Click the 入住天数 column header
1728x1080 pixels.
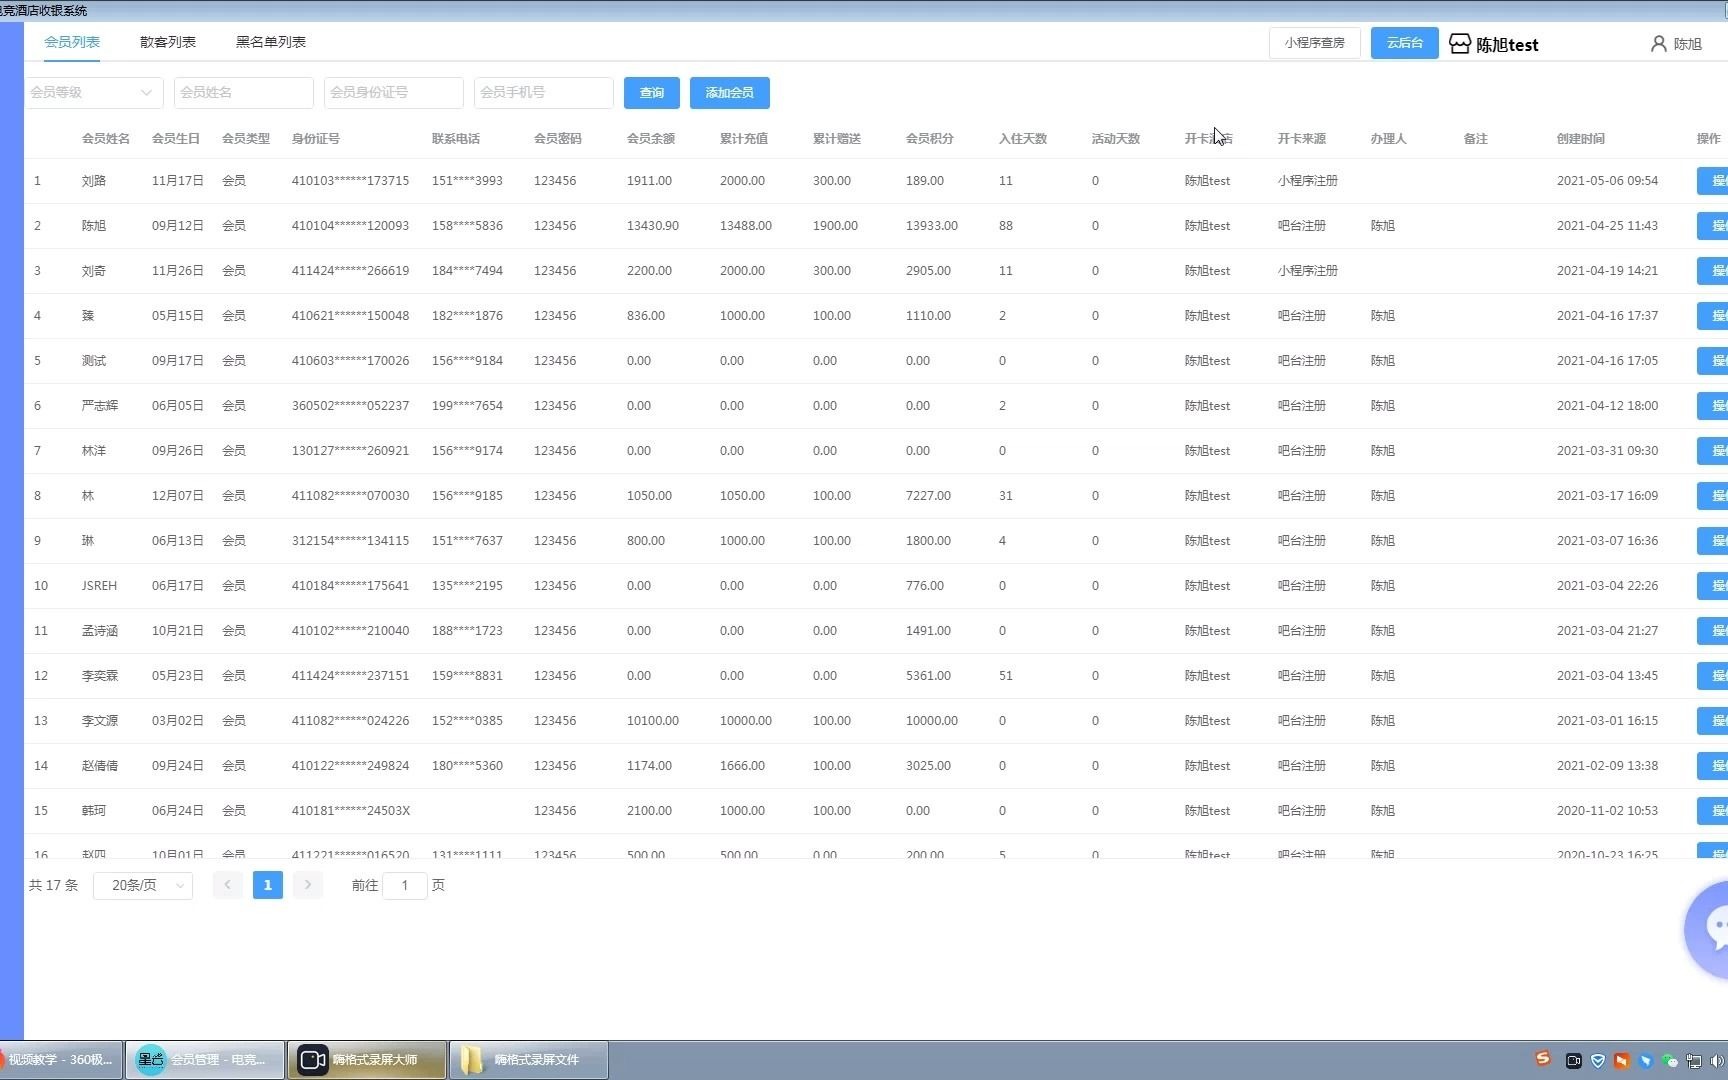(x=1023, y=139)
